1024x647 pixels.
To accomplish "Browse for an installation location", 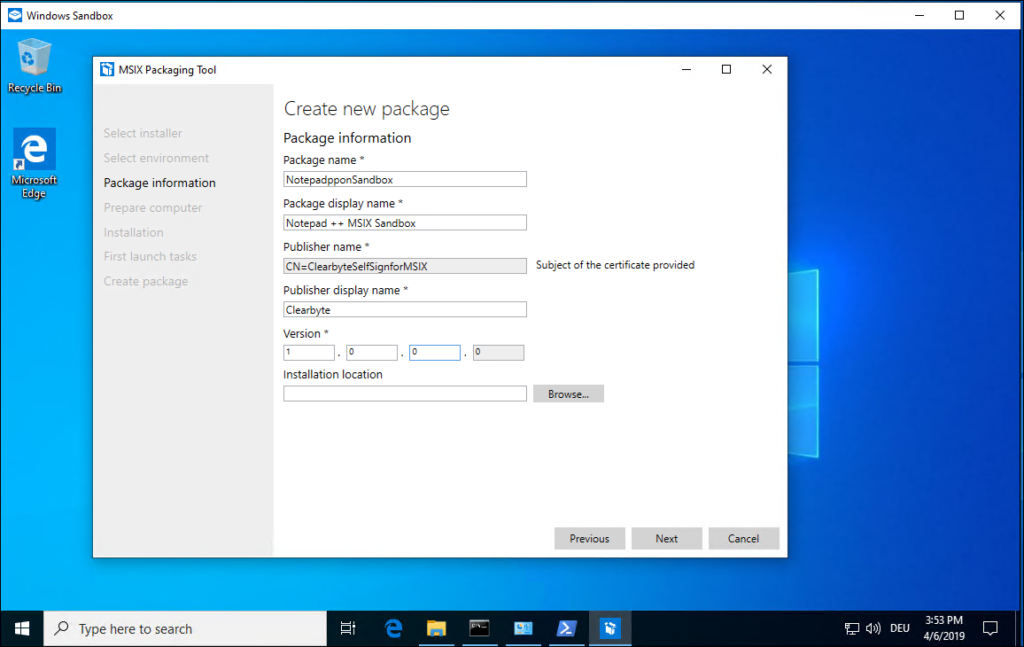I will click(x=568, y=394).
